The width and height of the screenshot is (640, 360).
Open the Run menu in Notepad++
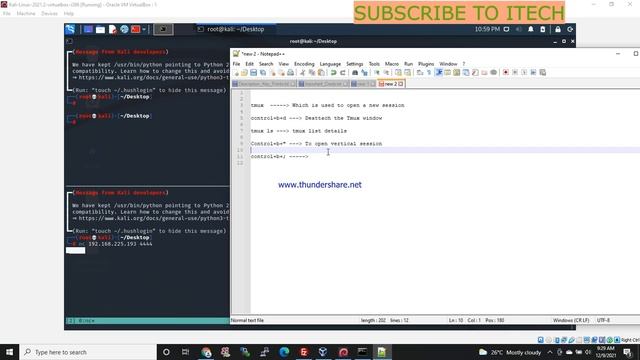[x=408, y=64]
